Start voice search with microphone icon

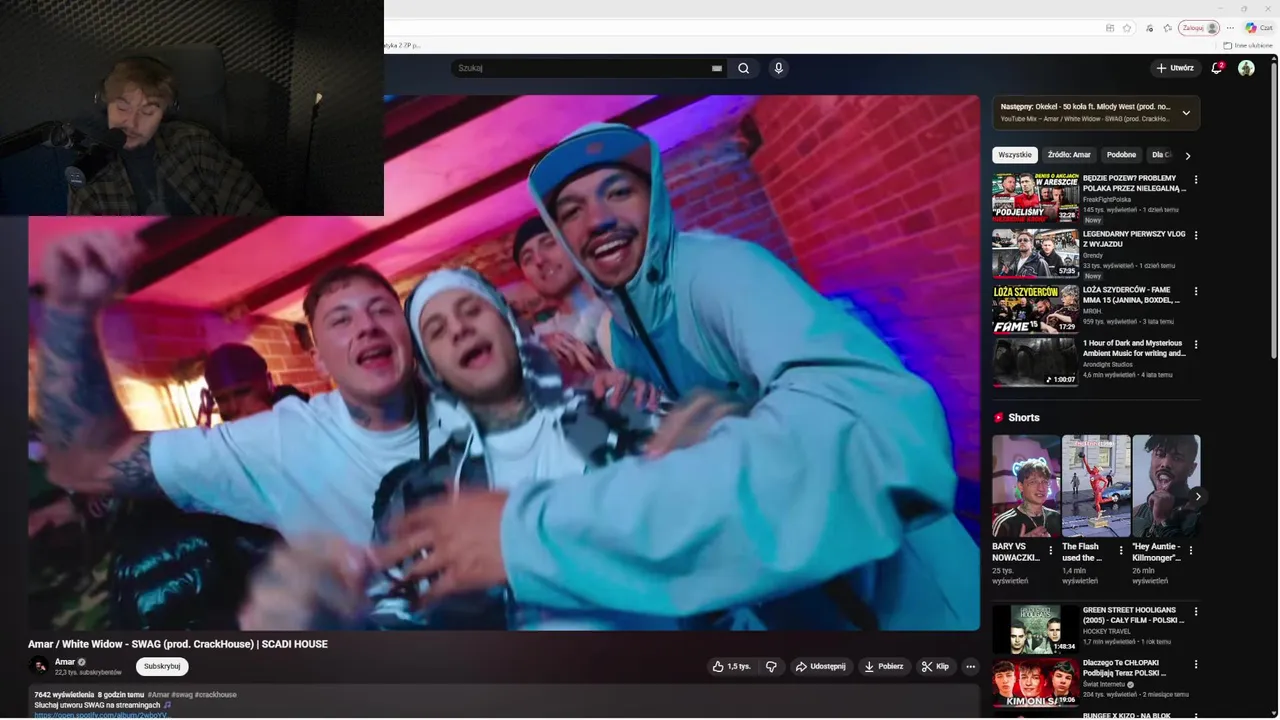(x=778, y=68)
